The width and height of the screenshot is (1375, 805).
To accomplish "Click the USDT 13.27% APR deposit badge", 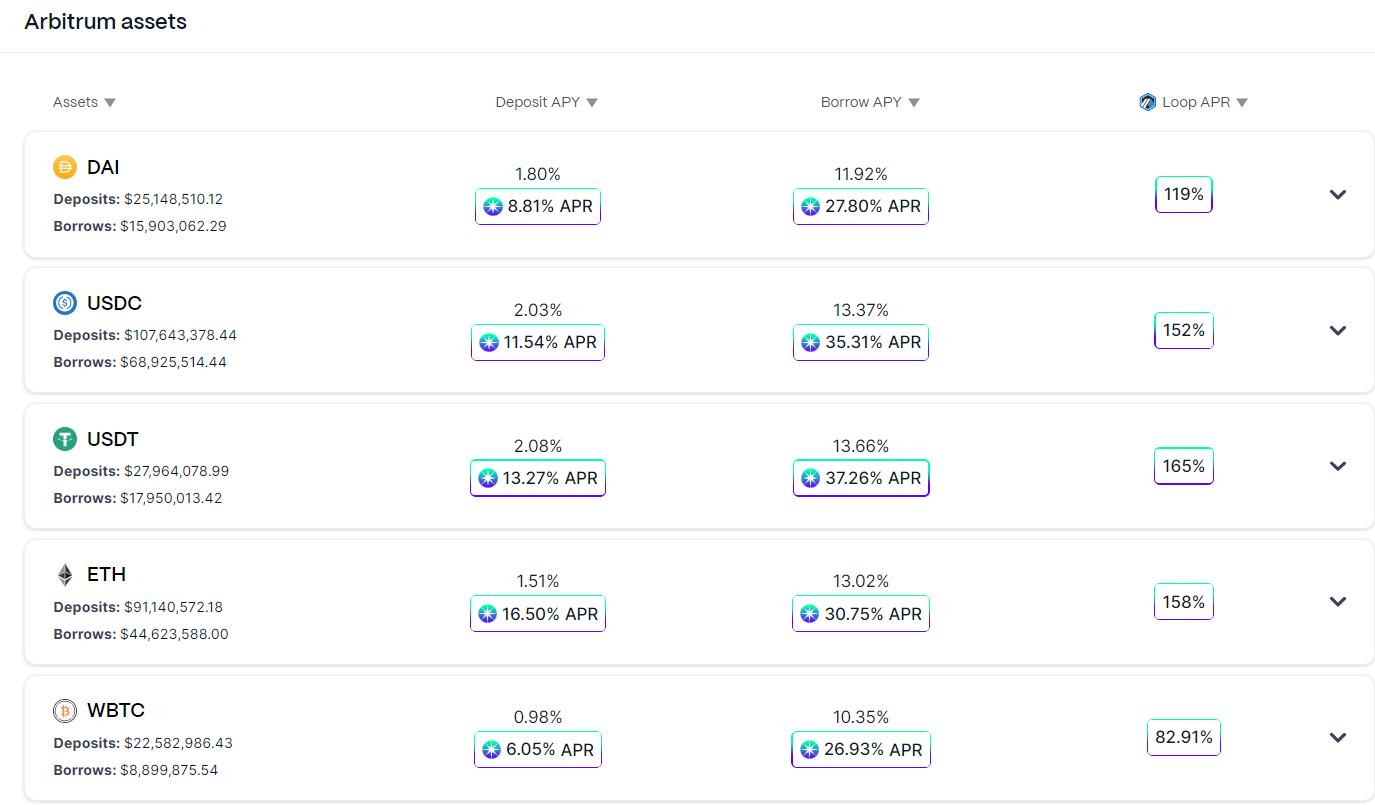I will (538, 478).
